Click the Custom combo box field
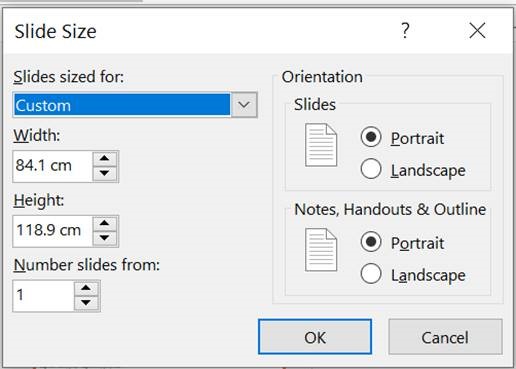Screen dimensions: 516x369 122,105
